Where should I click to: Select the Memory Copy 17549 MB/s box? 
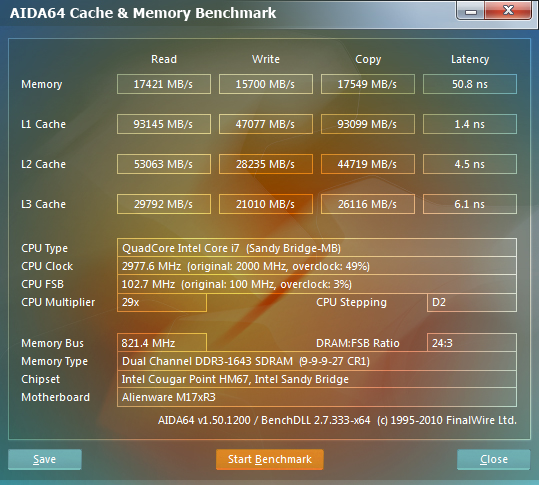(x=368, y=84)
